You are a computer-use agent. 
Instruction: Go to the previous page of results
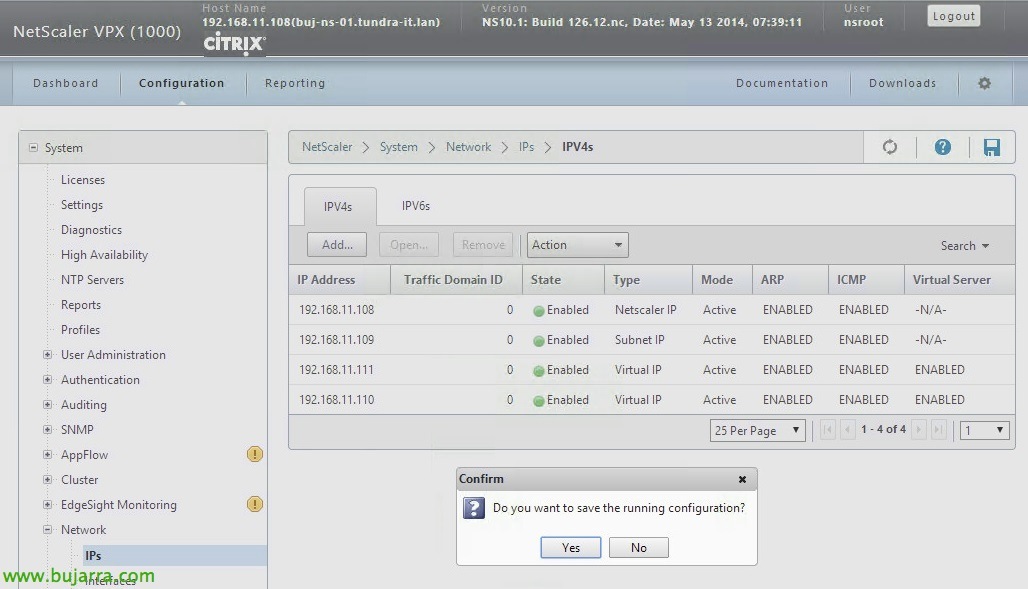848,430
